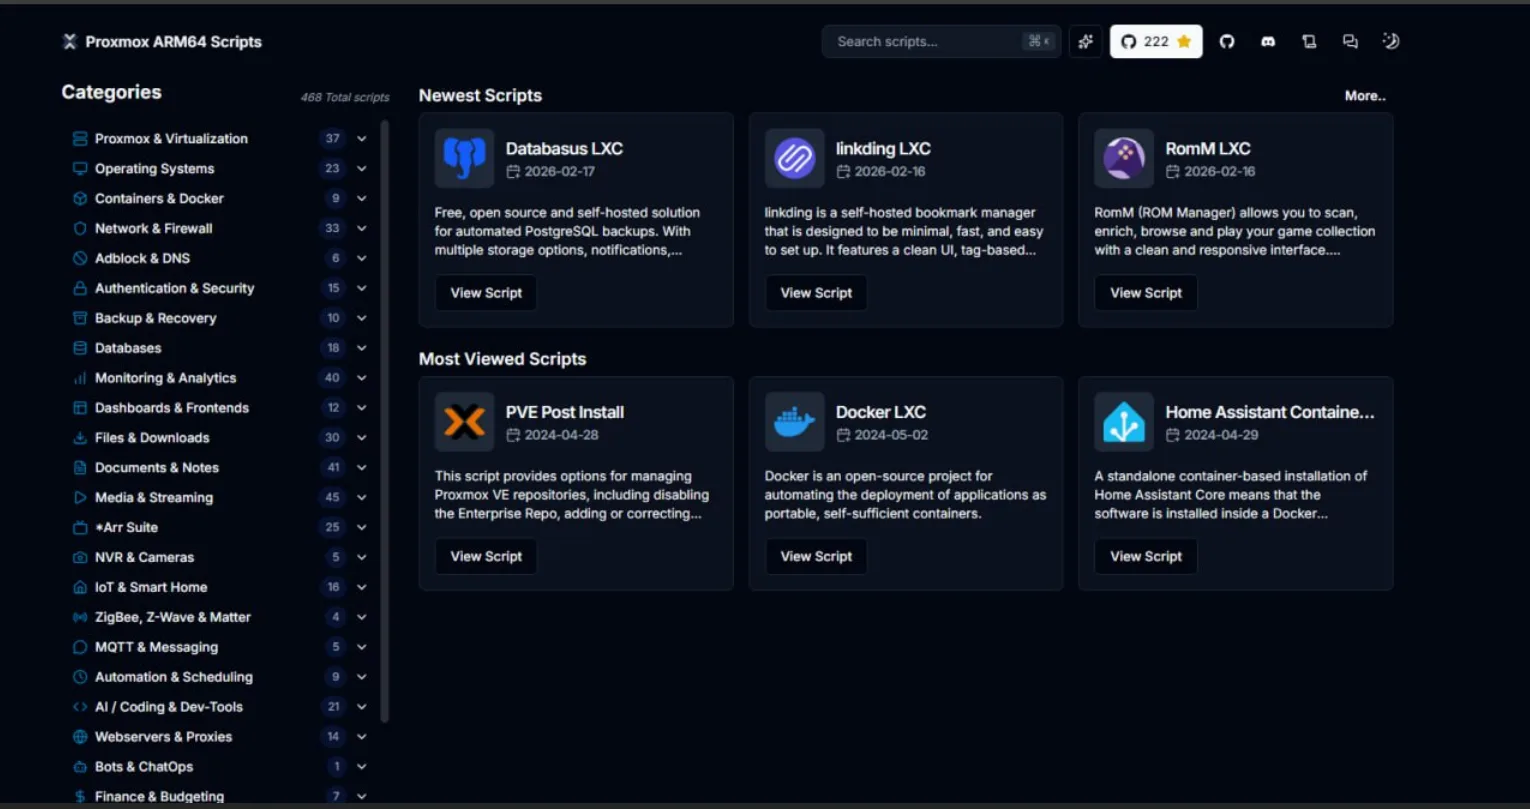
Task: Click the Documents & Notes file icon
Action: tap(80, 467)
